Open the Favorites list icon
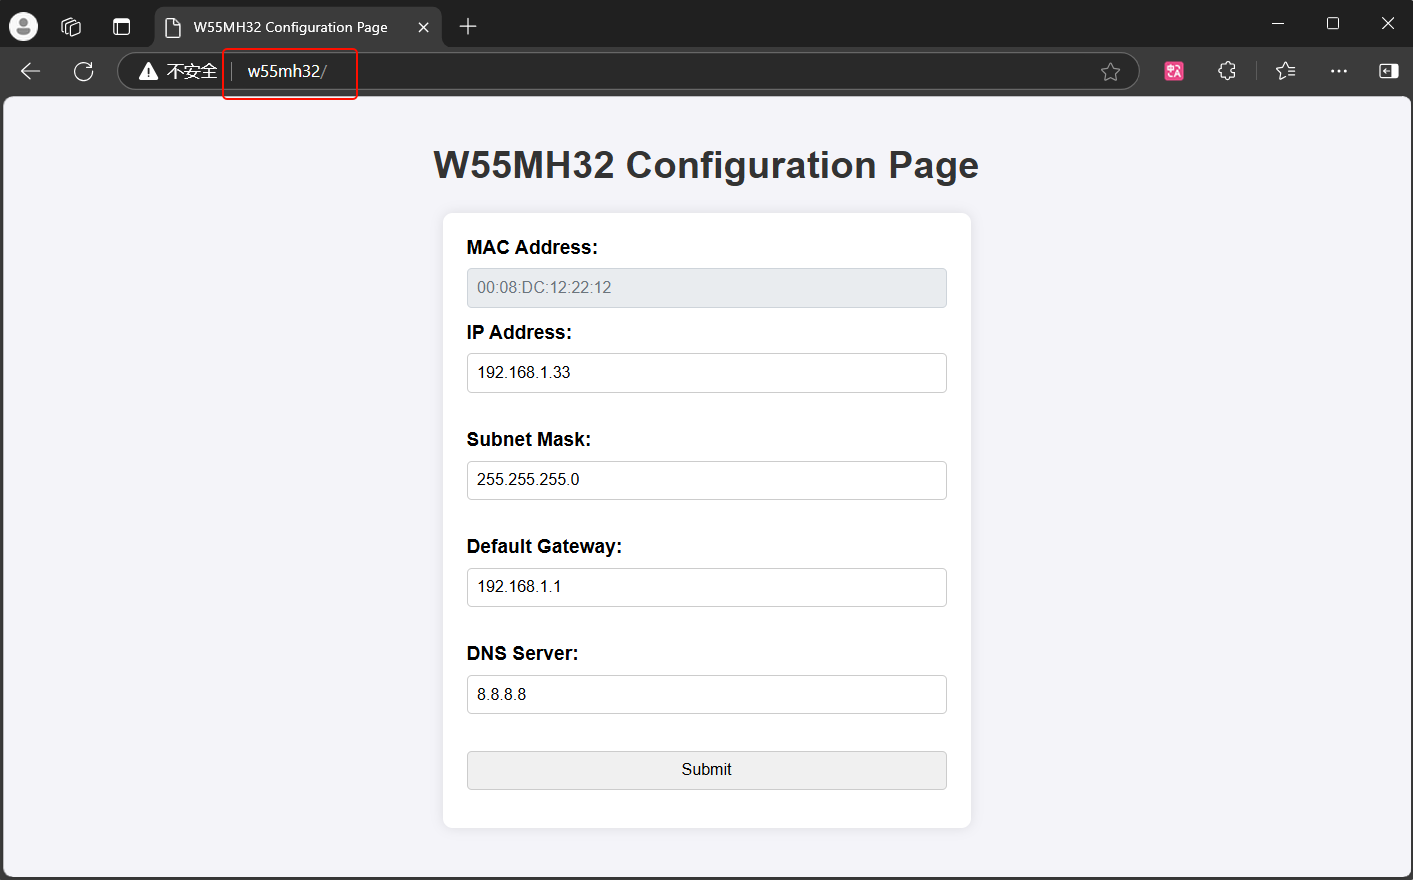The height and width of the screenshot is (880, 1413). [x=1286, y=71]
